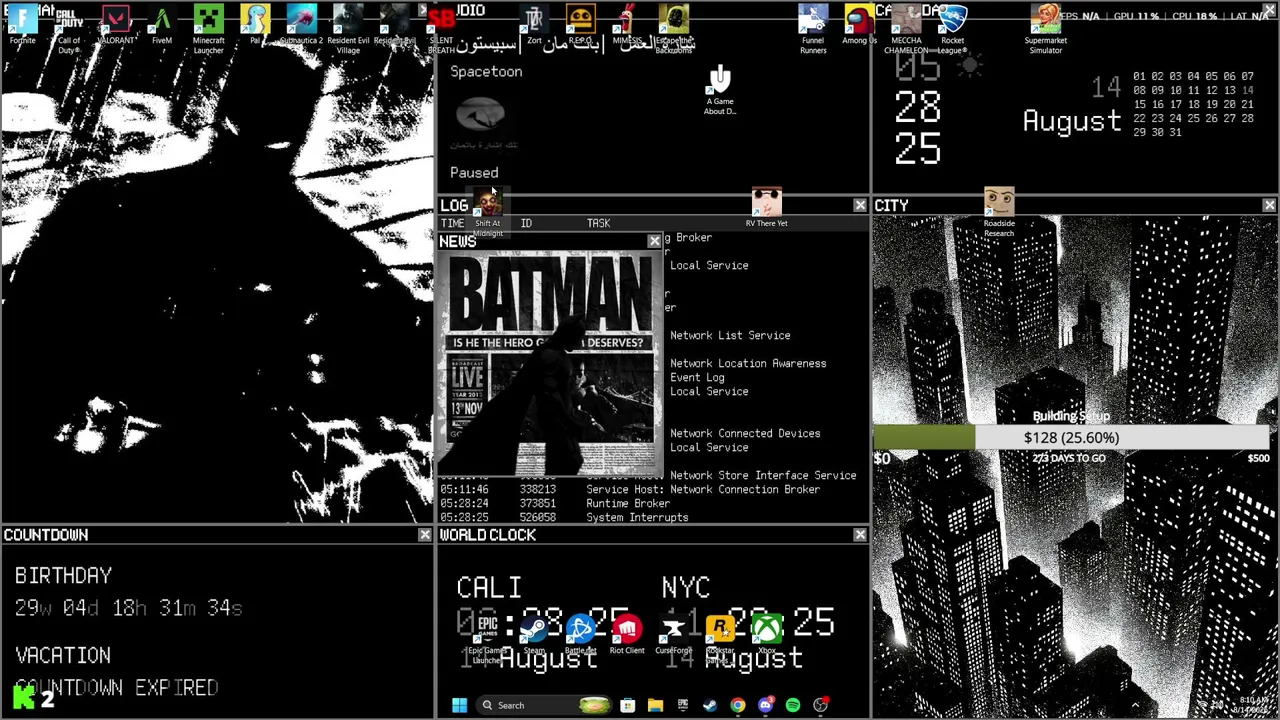Click the CALI clock label

click(x=489, y=587)
